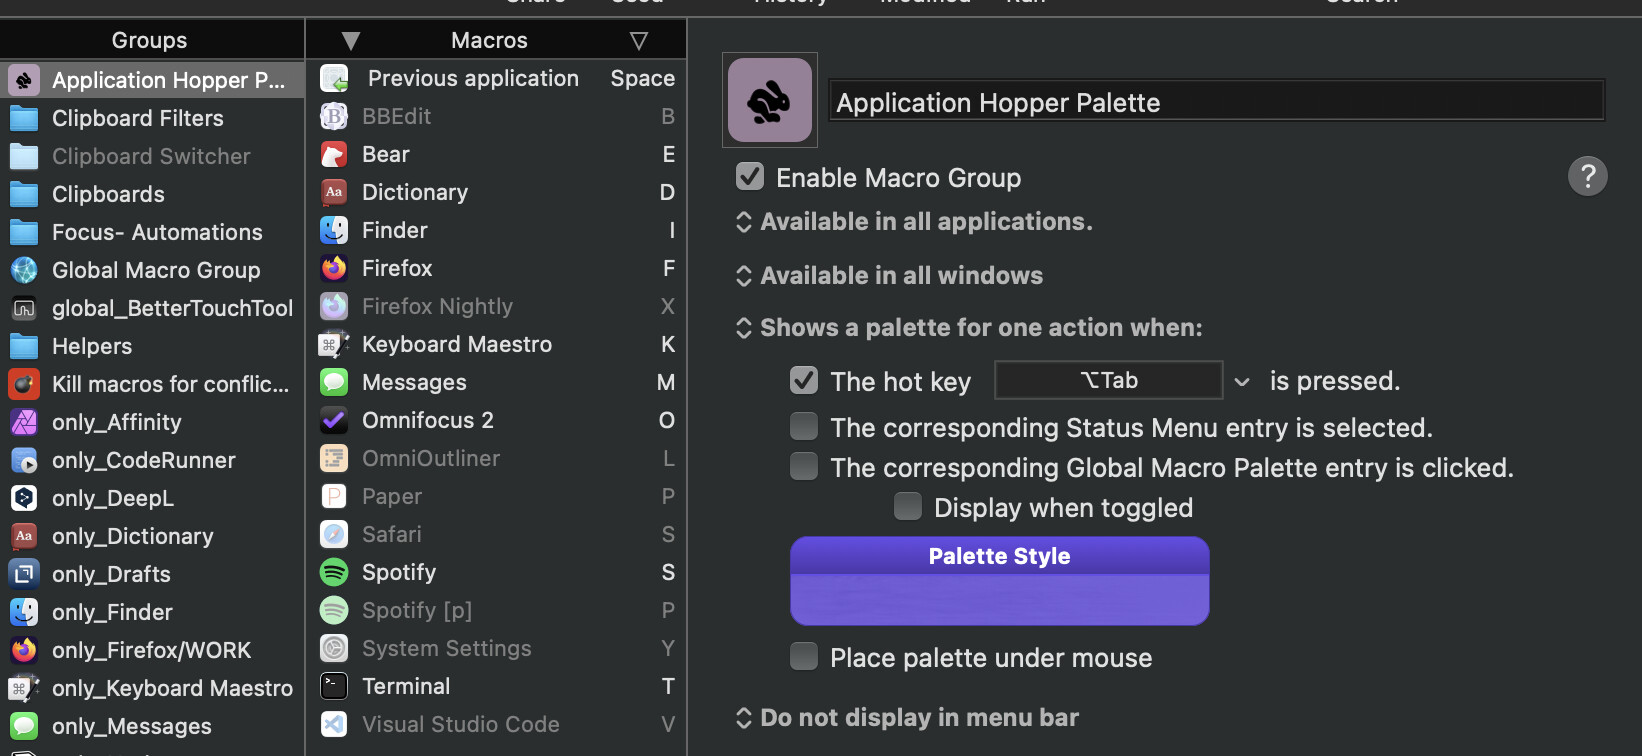
Task: Open Do not display in menu bar popup
Action: (x=907, y=718)
